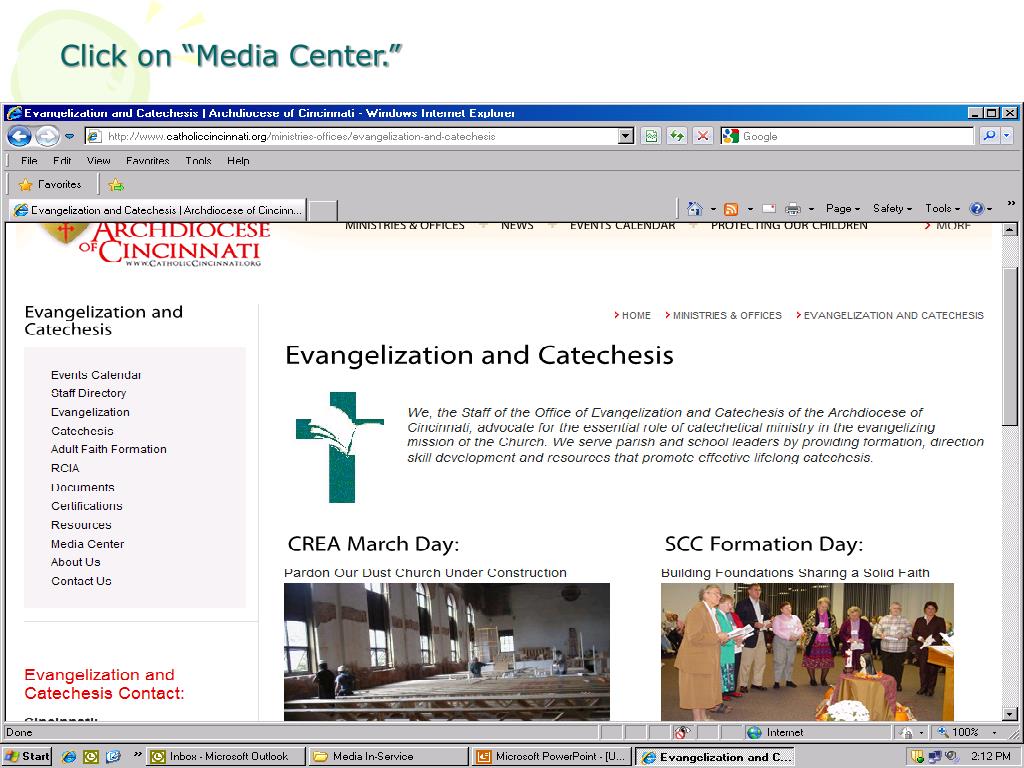
Task: Click Internet Explorer quick launch icon
Action: (69, 757)
